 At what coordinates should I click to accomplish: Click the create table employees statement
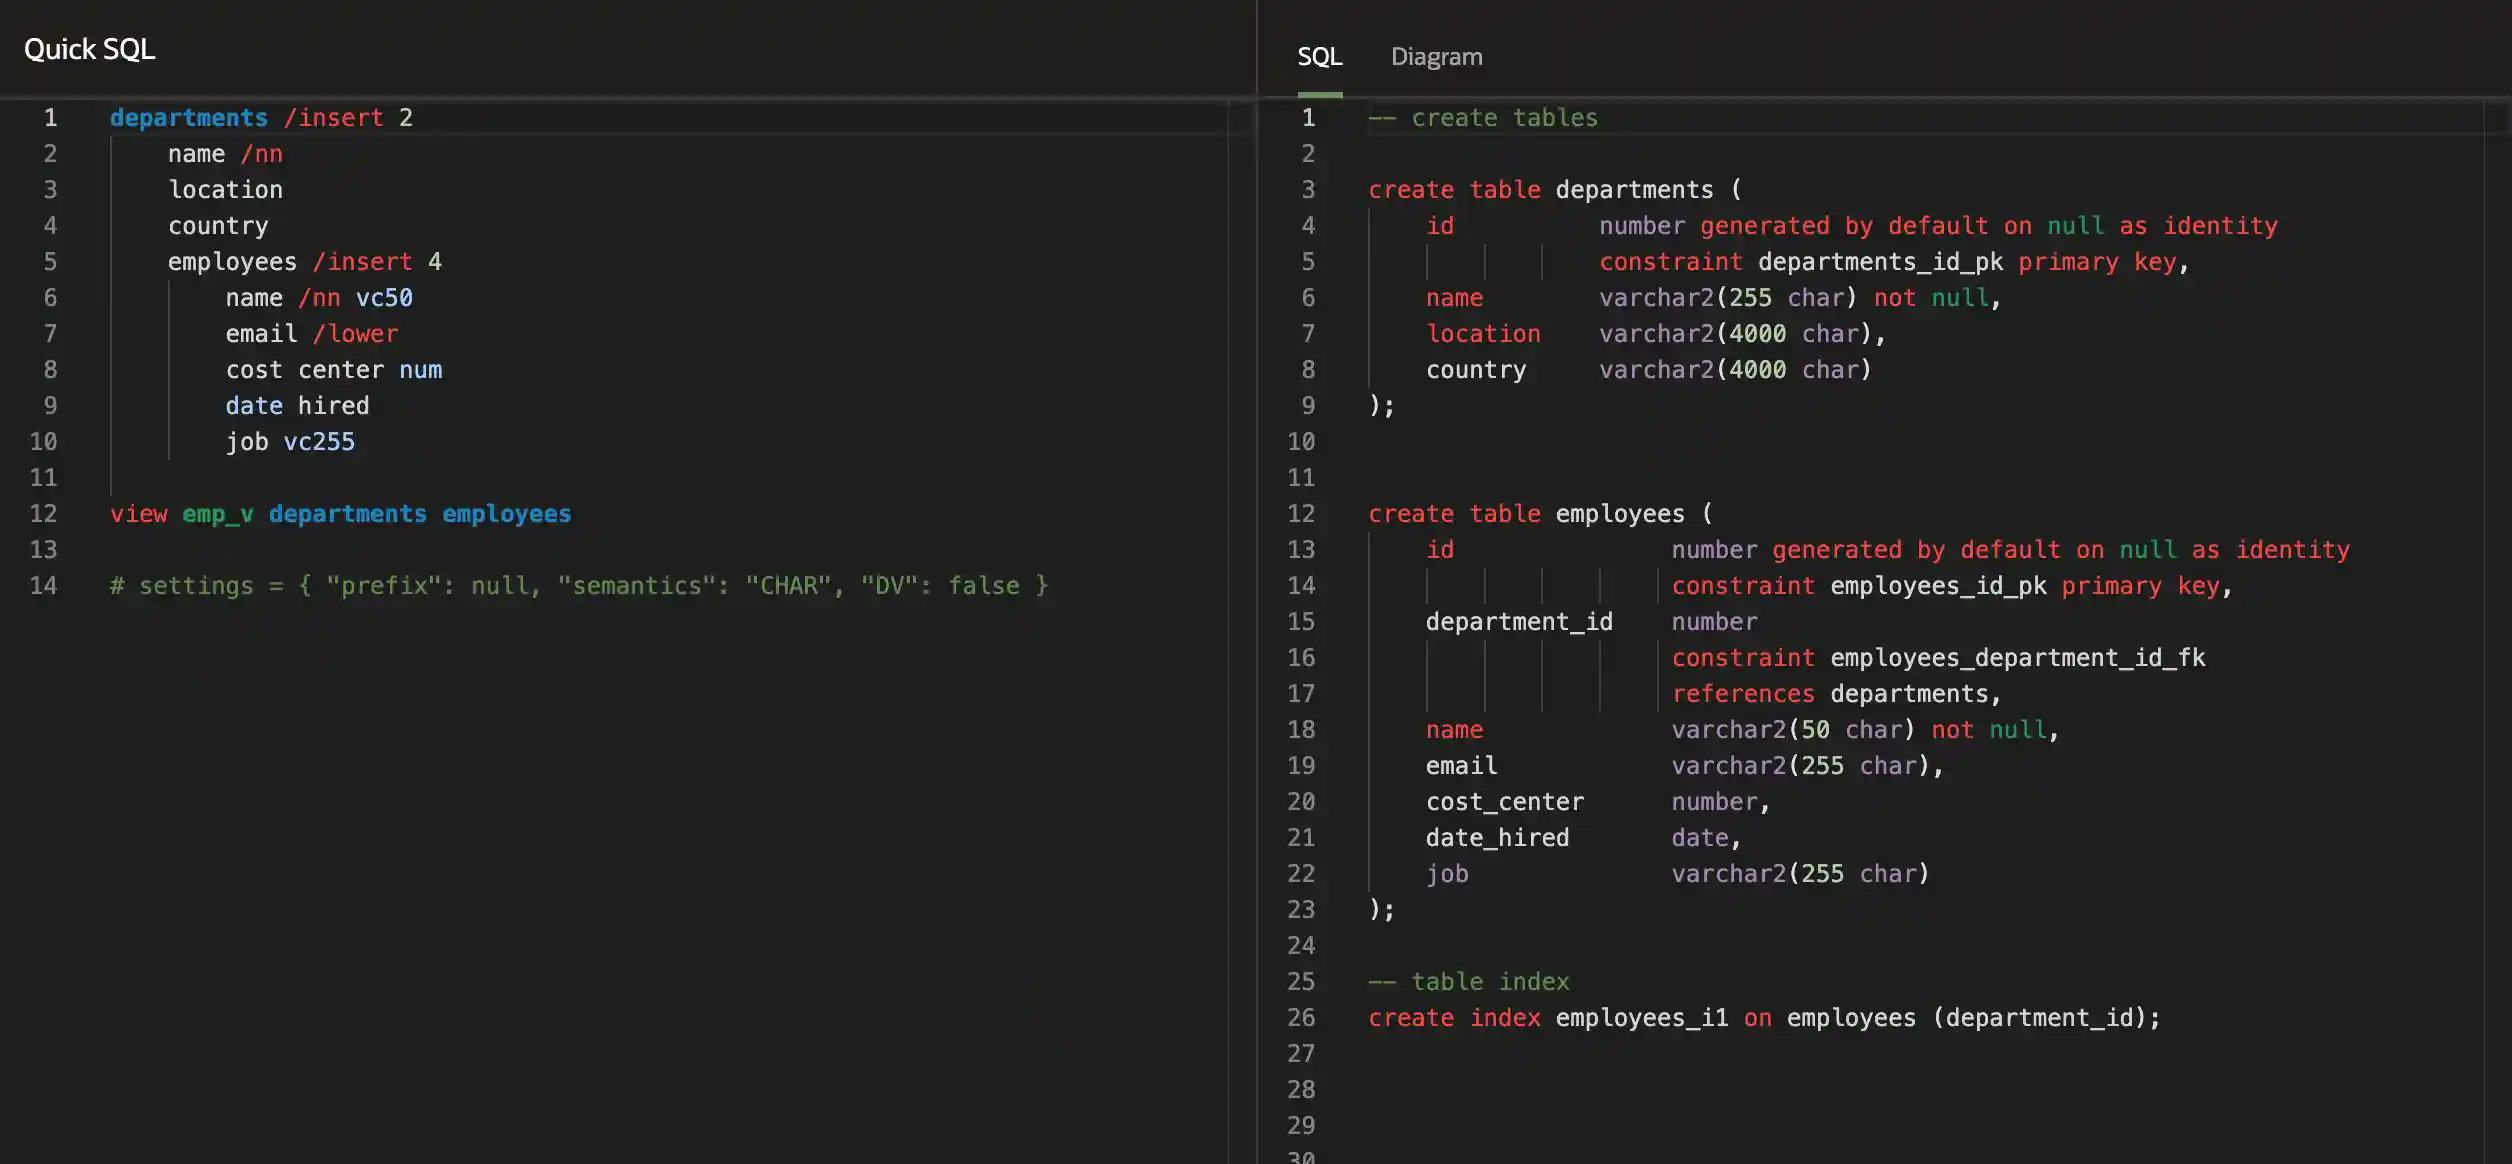(1540, 513)
